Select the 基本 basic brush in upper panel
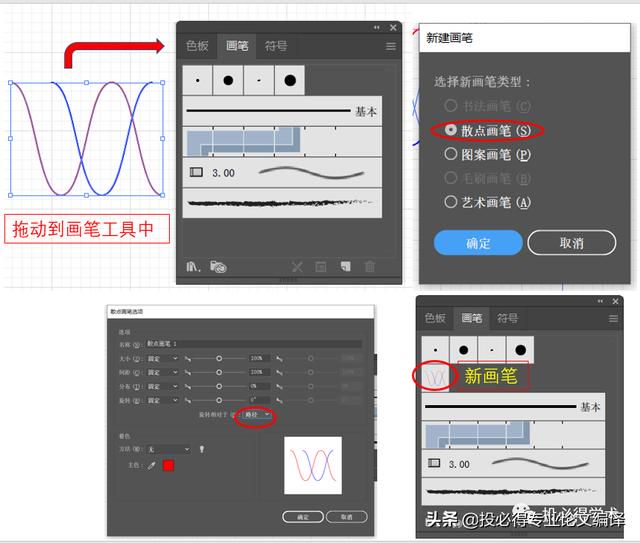The width and height of the screenshot is (640, 543). click(282, 111)
